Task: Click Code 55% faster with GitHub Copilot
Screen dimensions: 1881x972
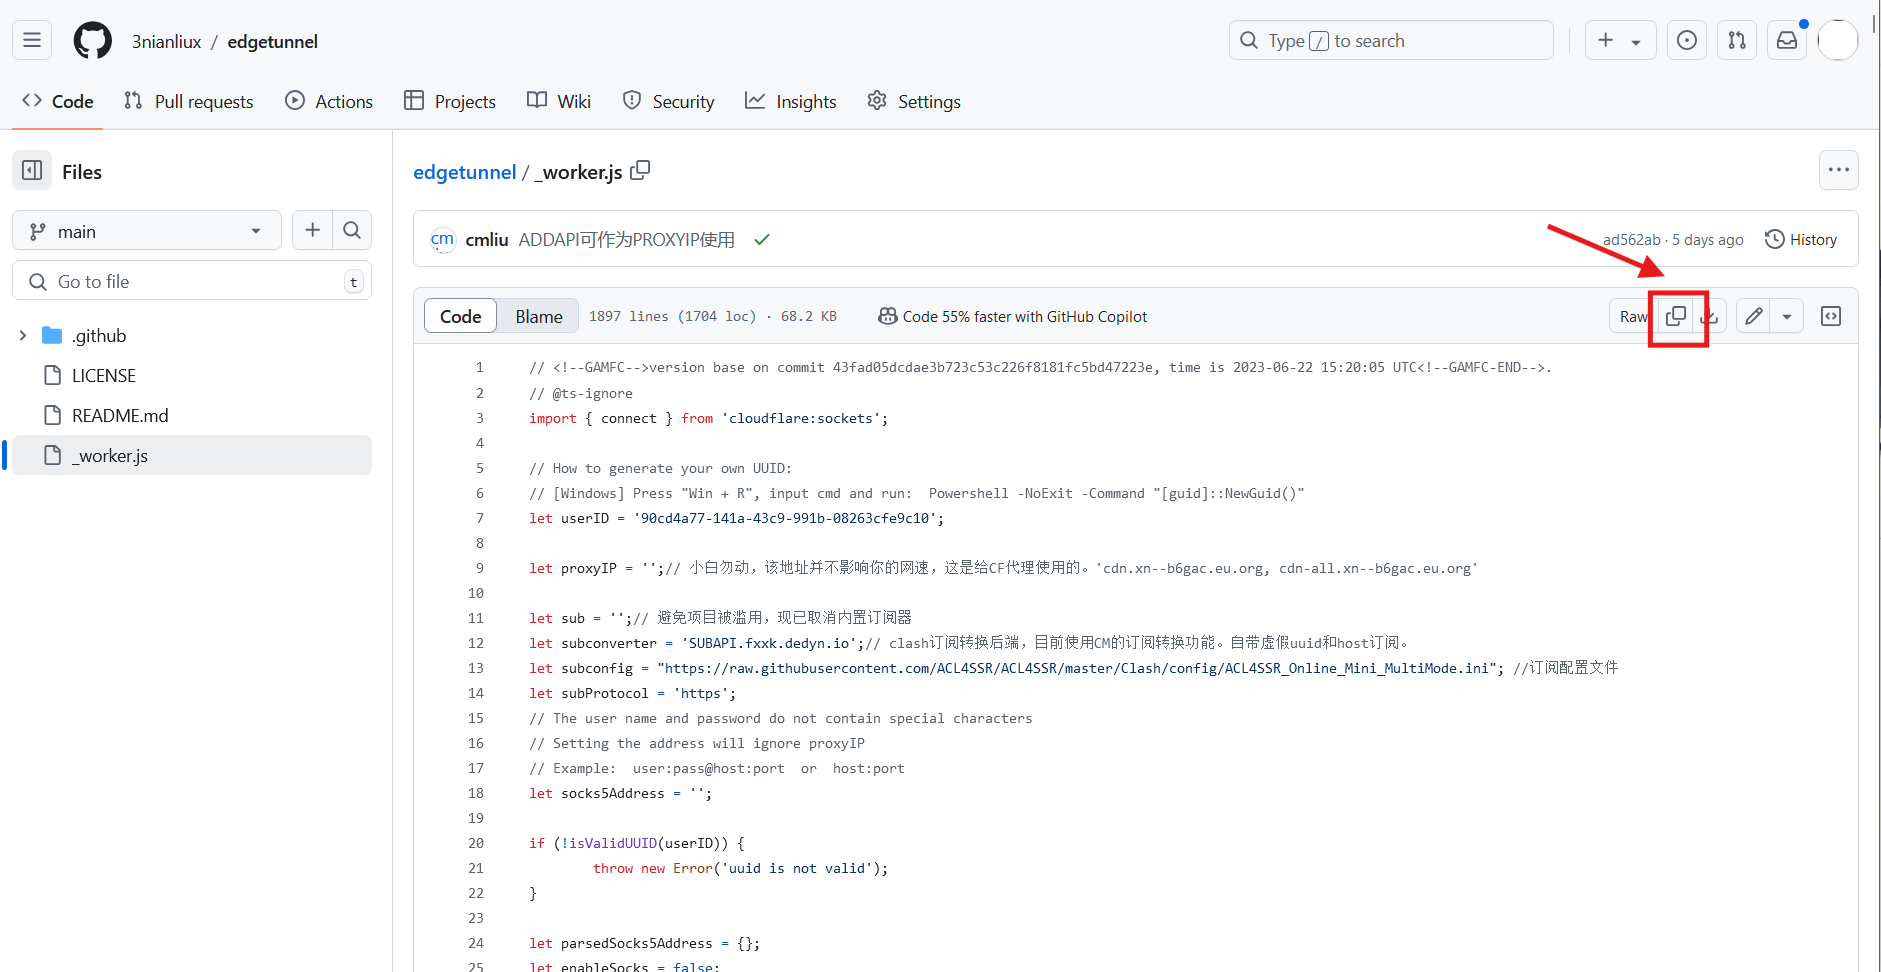Action: (x=1013, y=316)
